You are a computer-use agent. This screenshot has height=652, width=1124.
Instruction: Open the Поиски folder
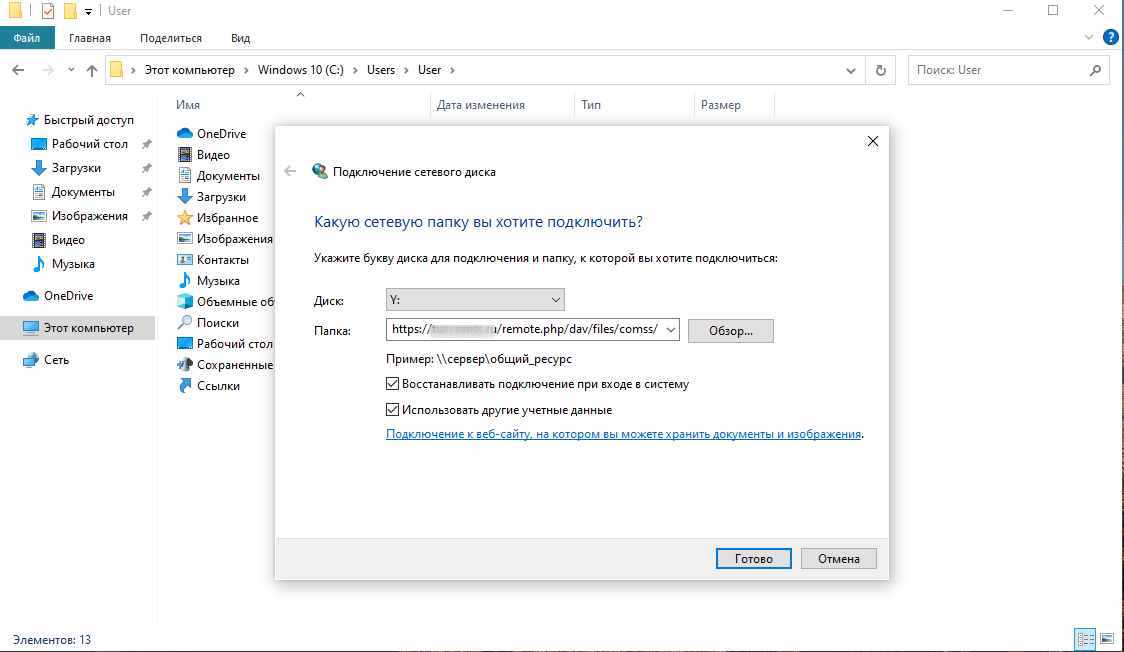(x=208, y=322)
